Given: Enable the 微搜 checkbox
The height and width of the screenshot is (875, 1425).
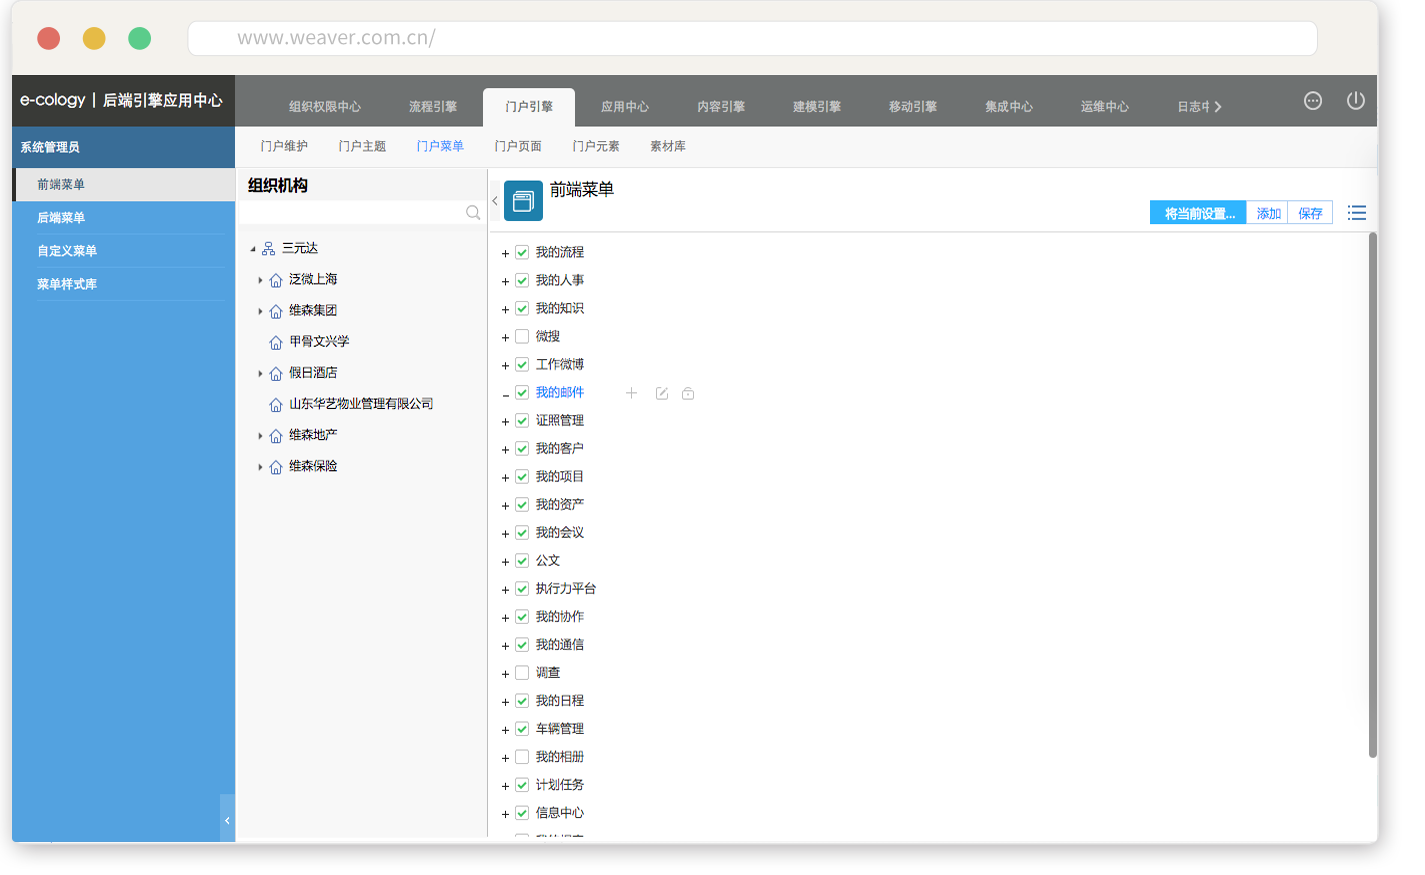Looking at the screenshot, I should (522, 337).
